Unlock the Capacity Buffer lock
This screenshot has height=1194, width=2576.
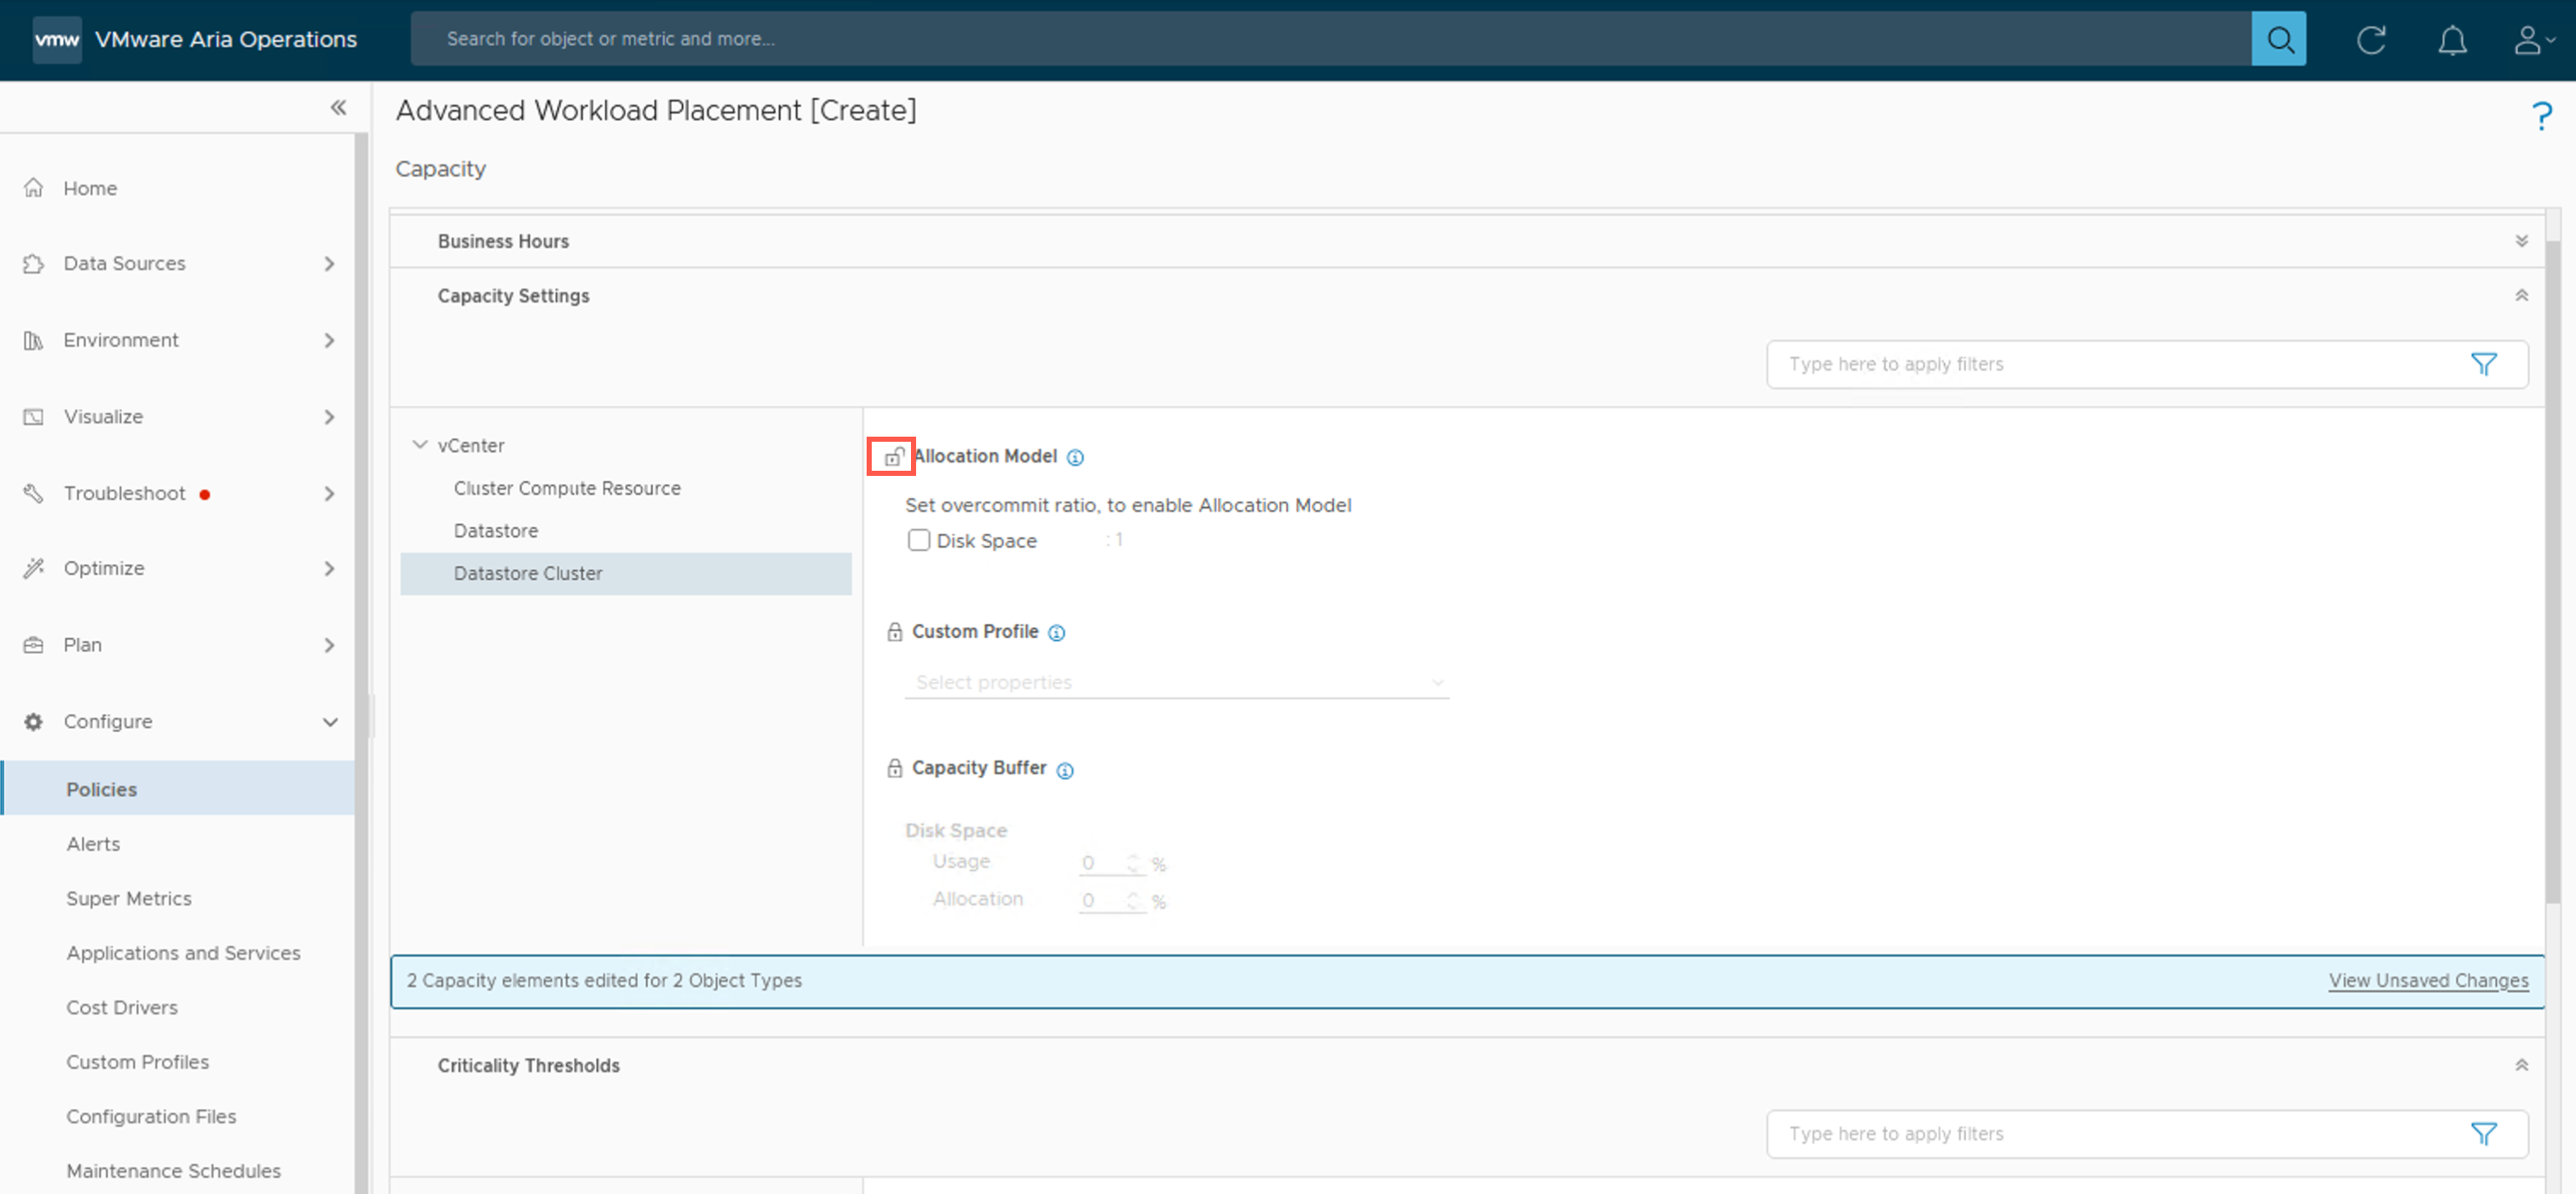coord(894,768)
